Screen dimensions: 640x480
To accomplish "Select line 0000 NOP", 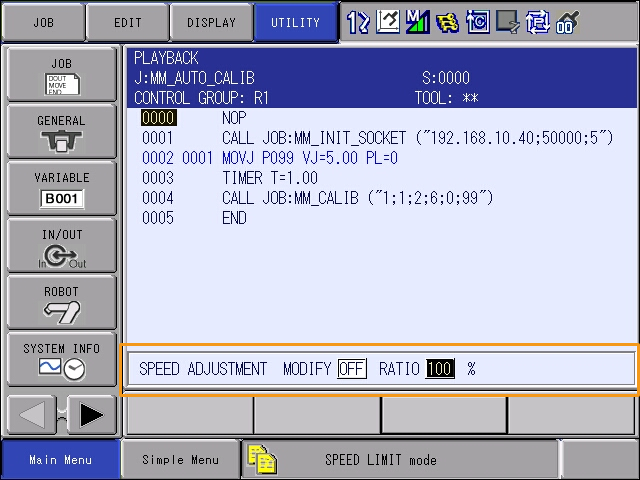I will [x=380, y=118].
